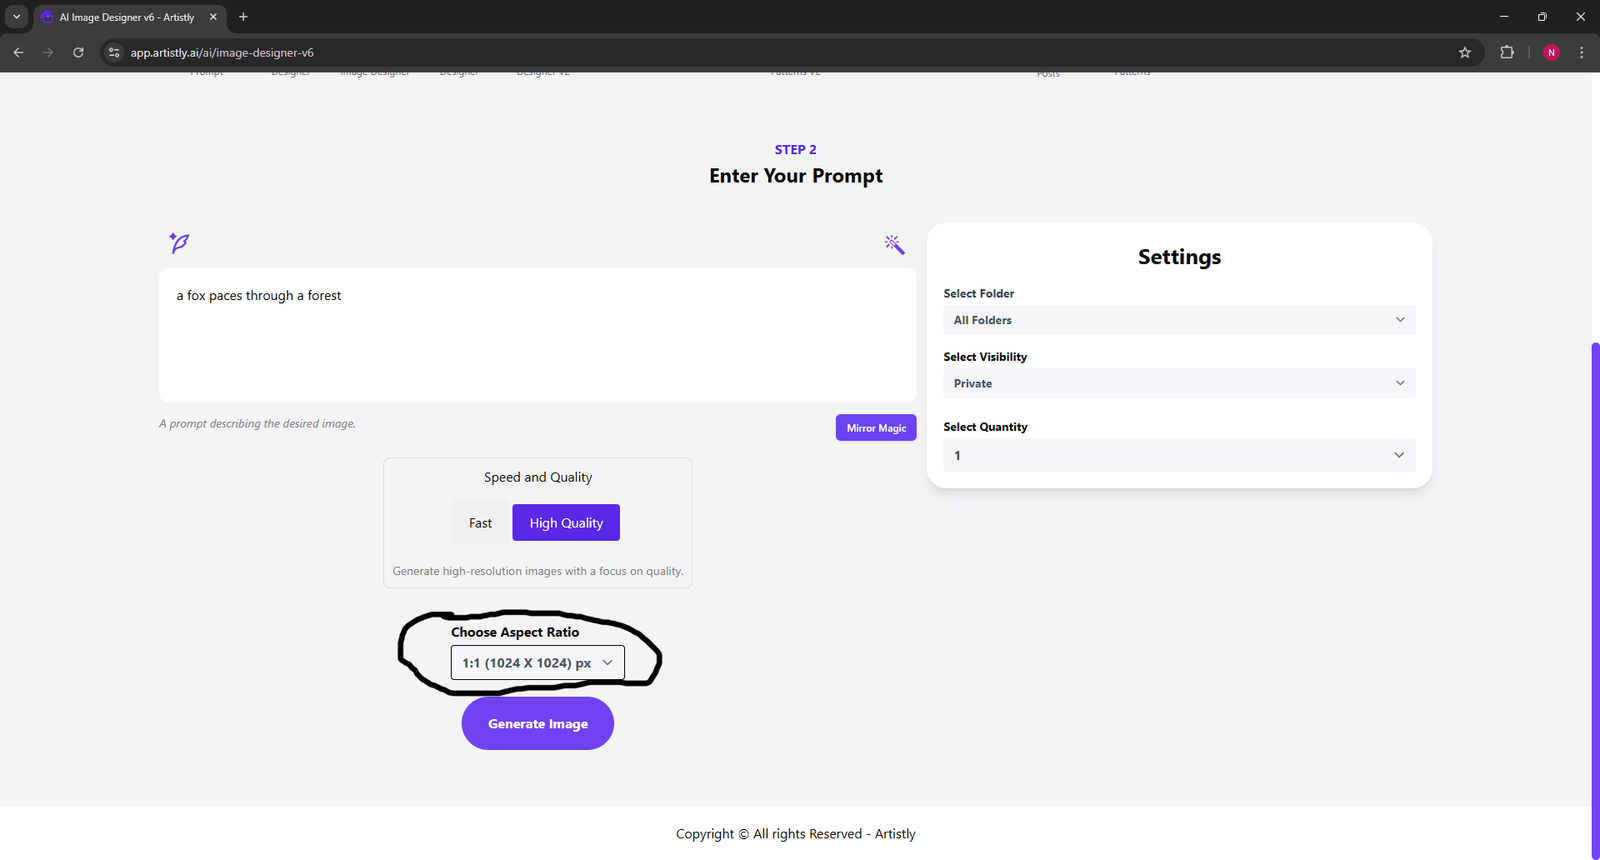Click the Mirror Magic button
1600x860 pixels.
click(x=876, y=428)
